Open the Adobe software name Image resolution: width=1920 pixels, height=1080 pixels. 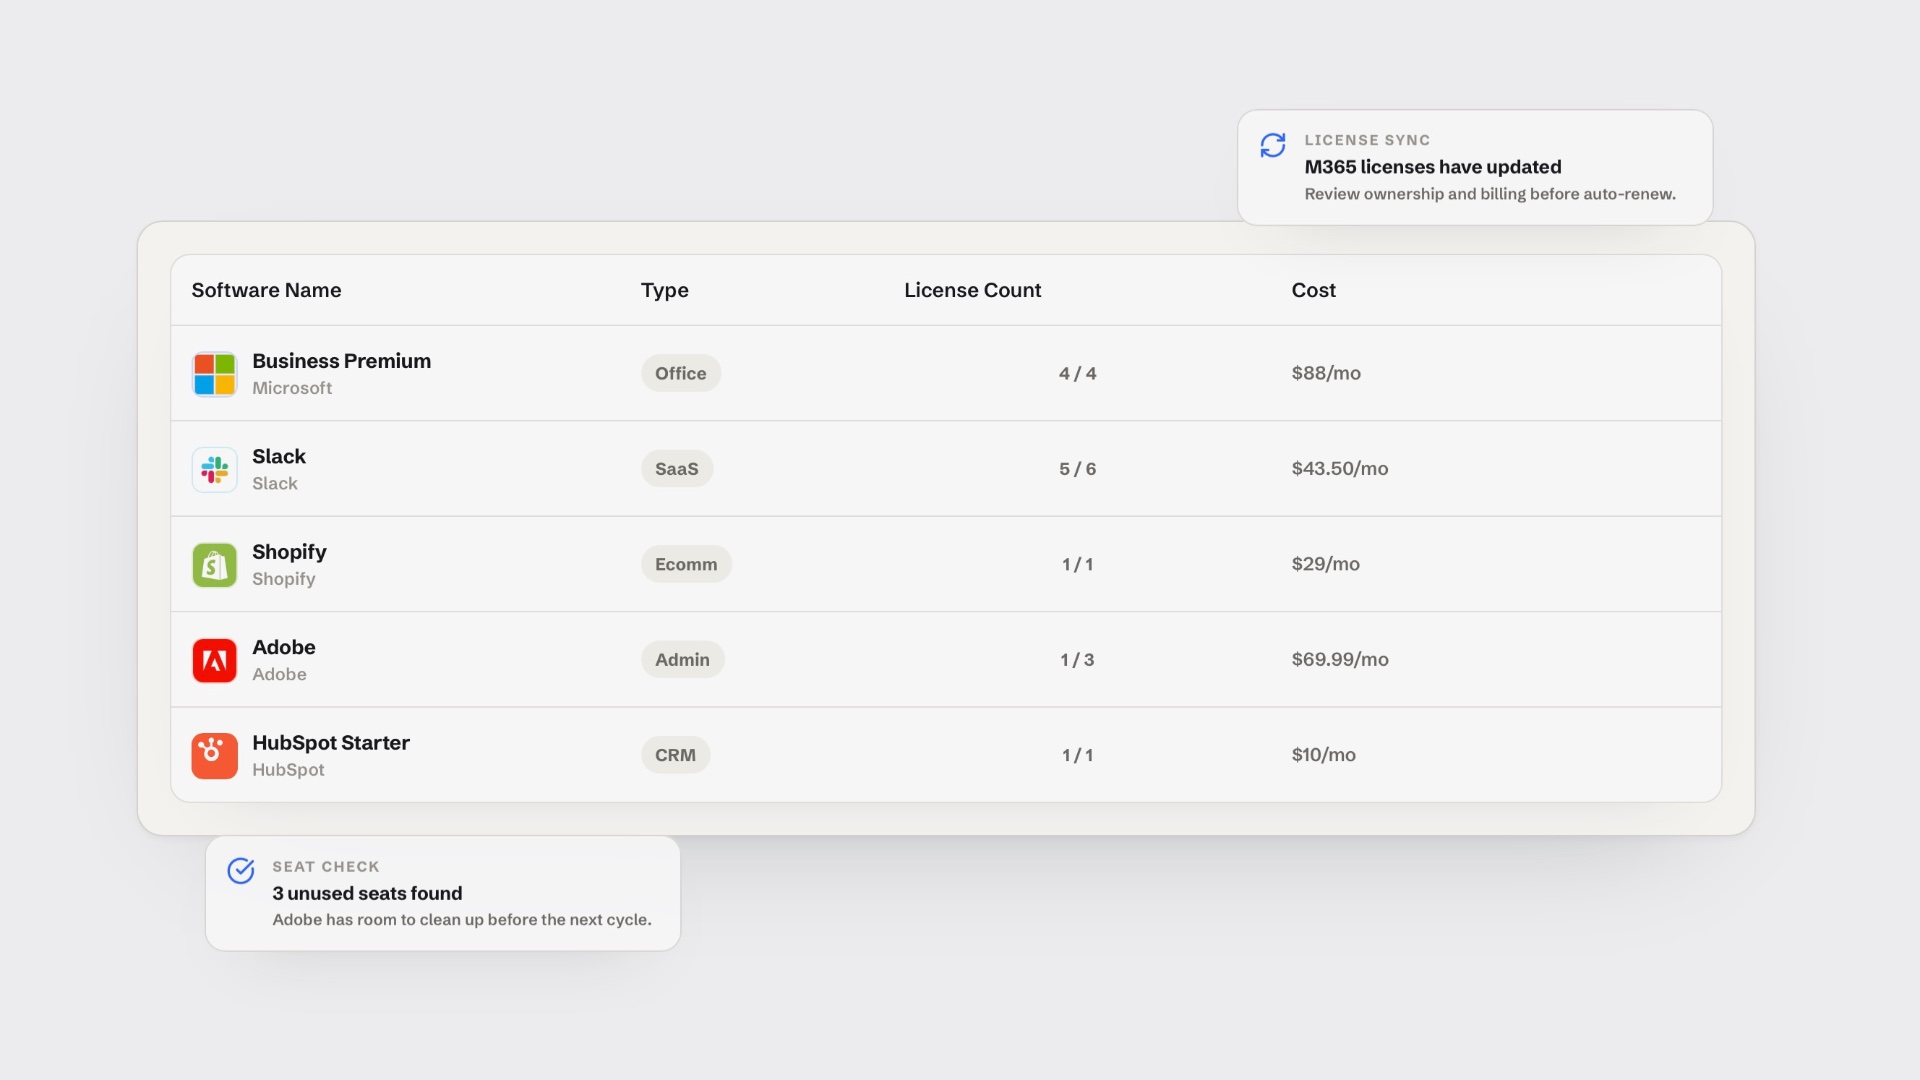click(284, 647)
